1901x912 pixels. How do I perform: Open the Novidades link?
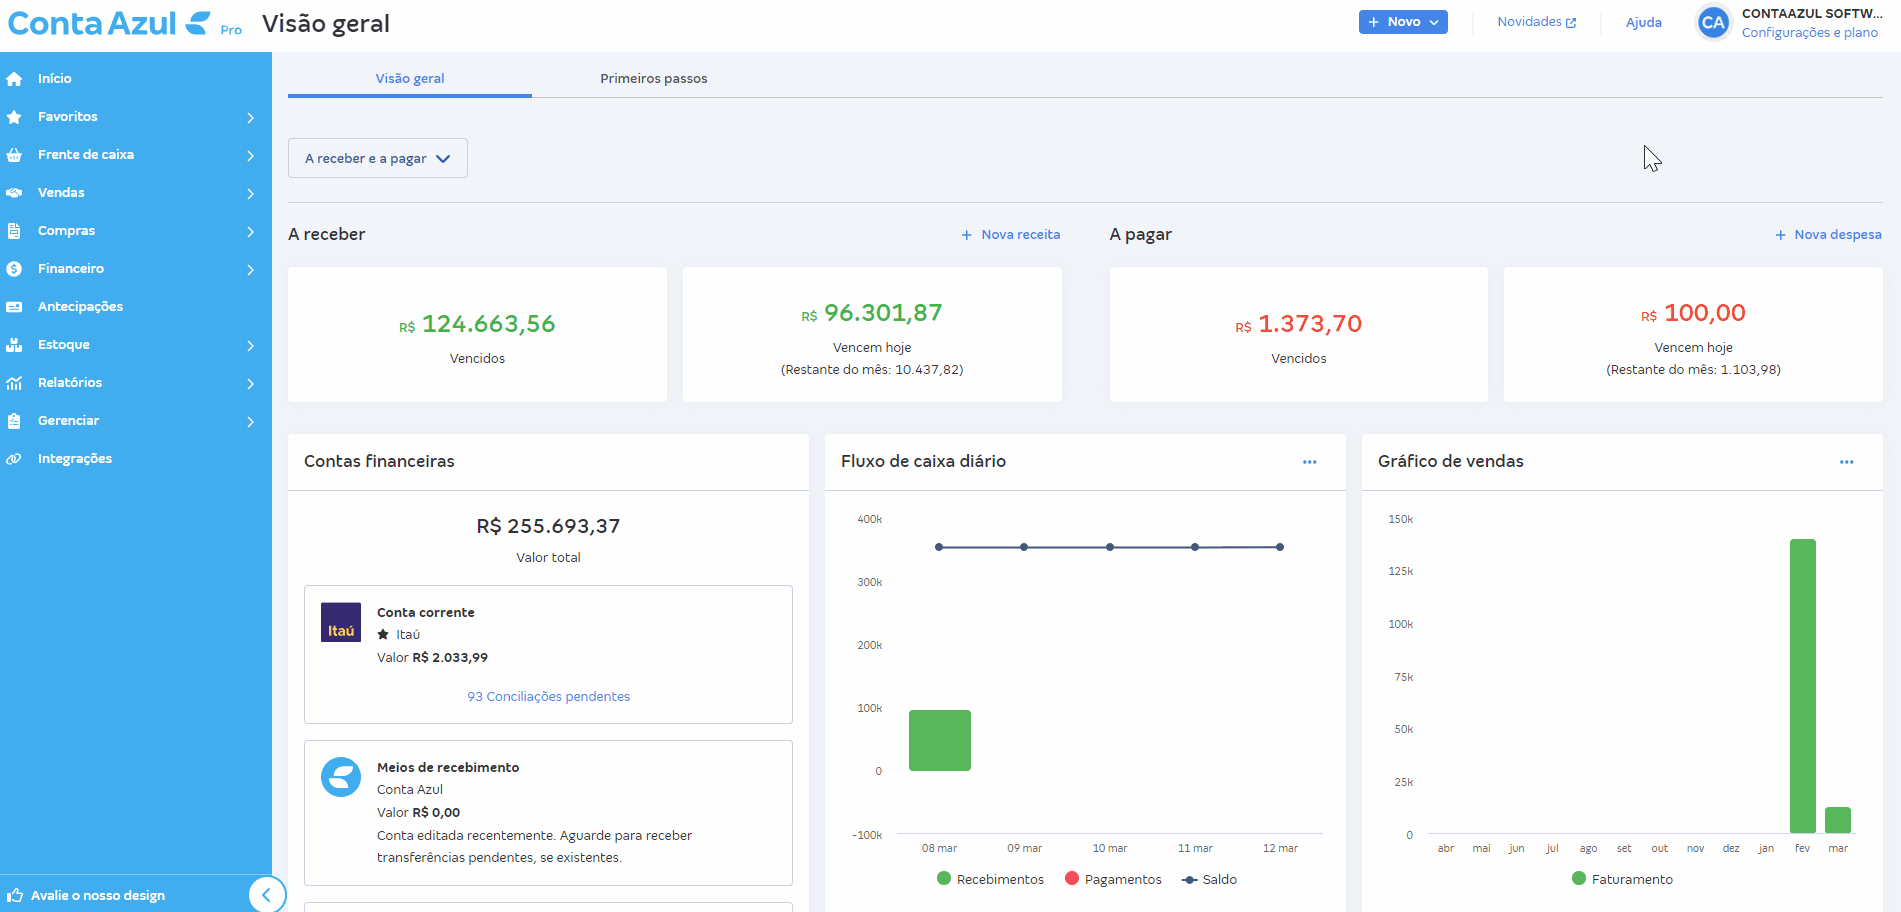(1537, 22)
